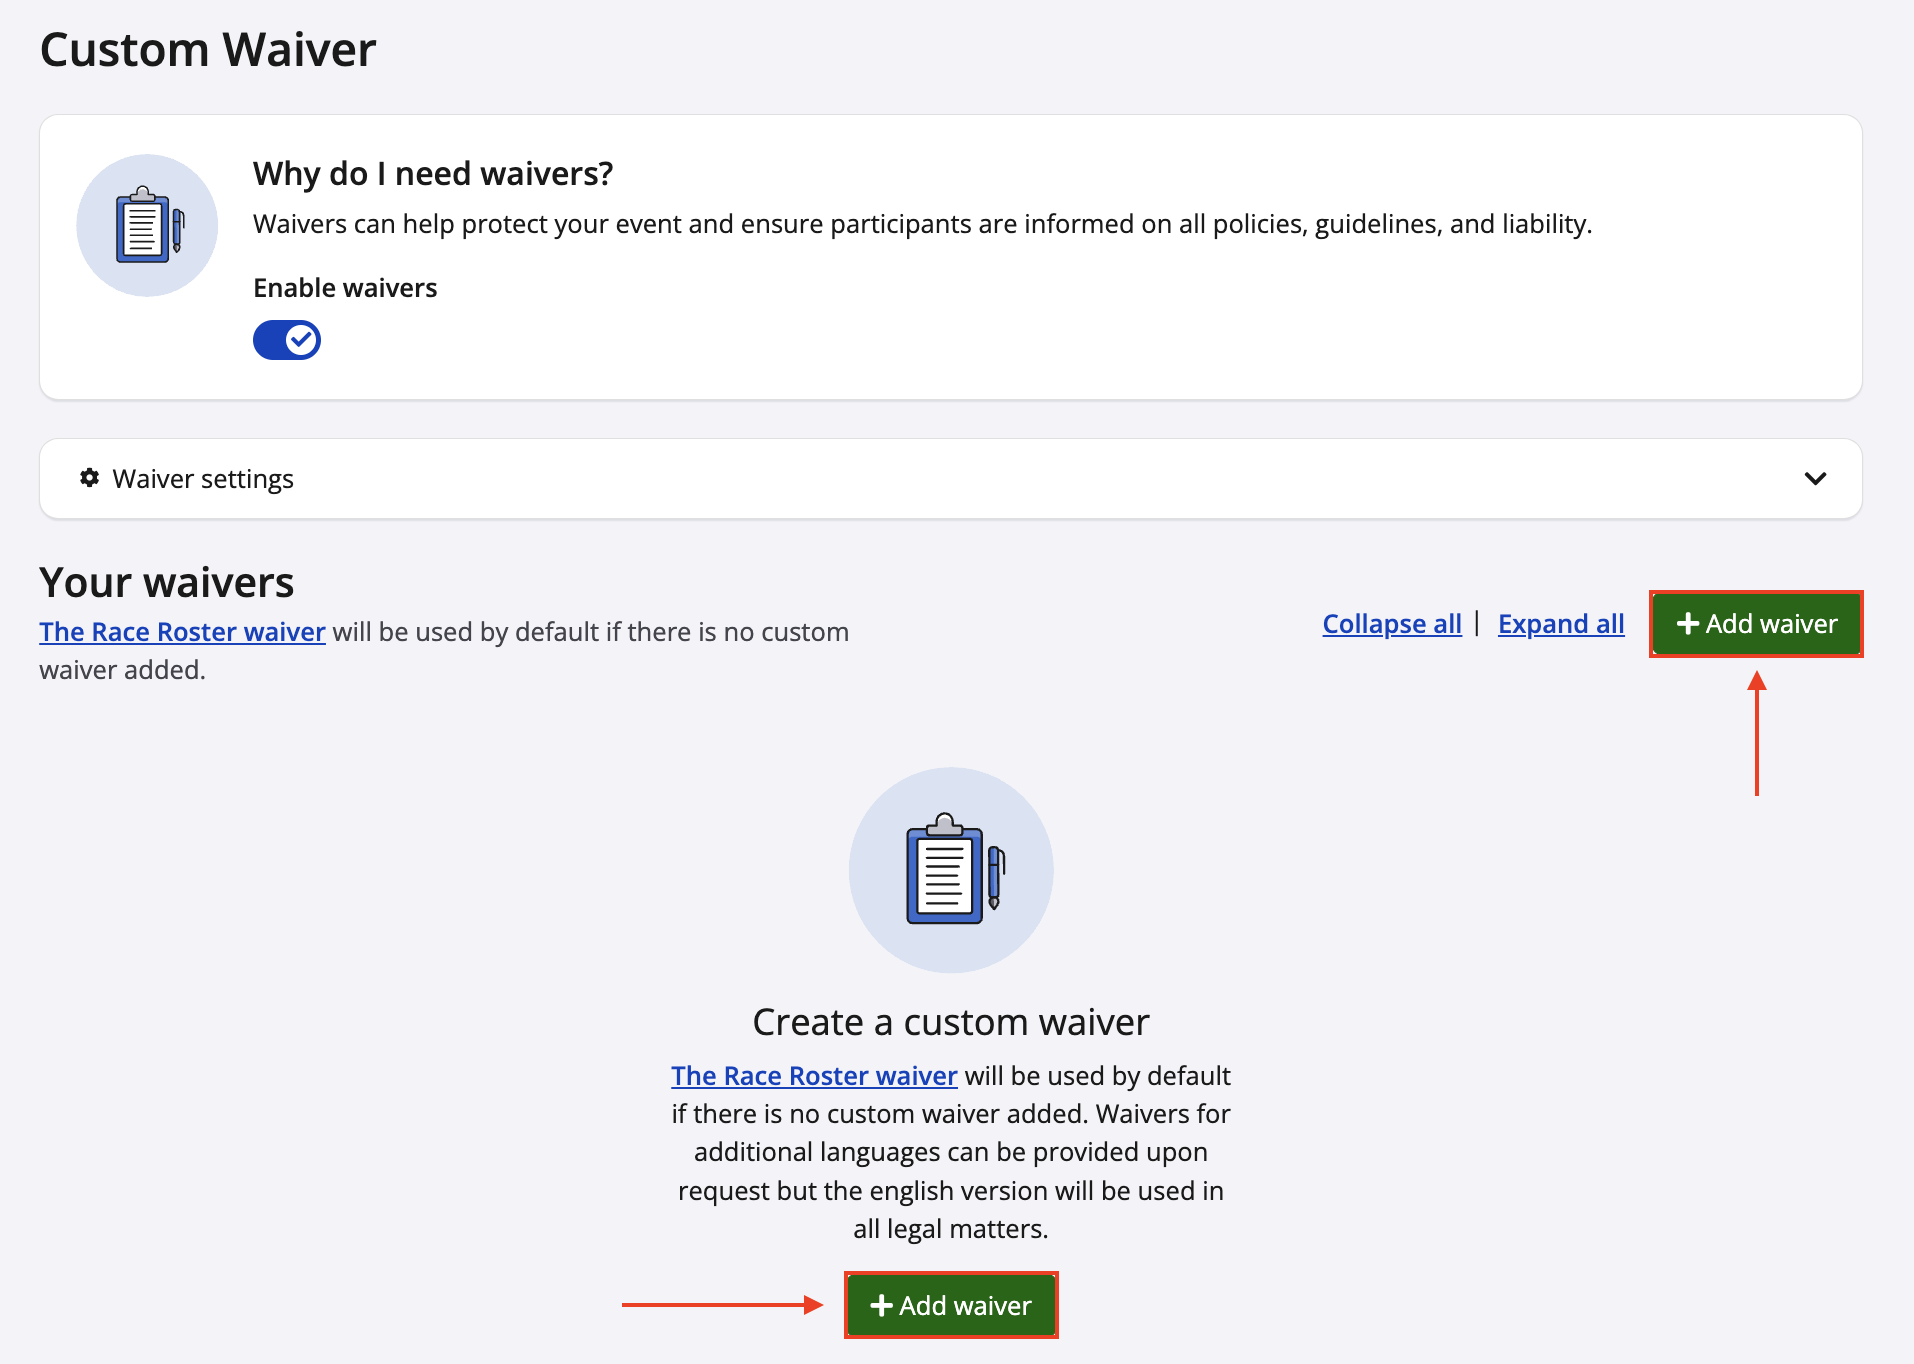Click the "Custom Waiver" page title
Screen dimensions: 1914x1364
pyautogui.click(x=208, y=50)
